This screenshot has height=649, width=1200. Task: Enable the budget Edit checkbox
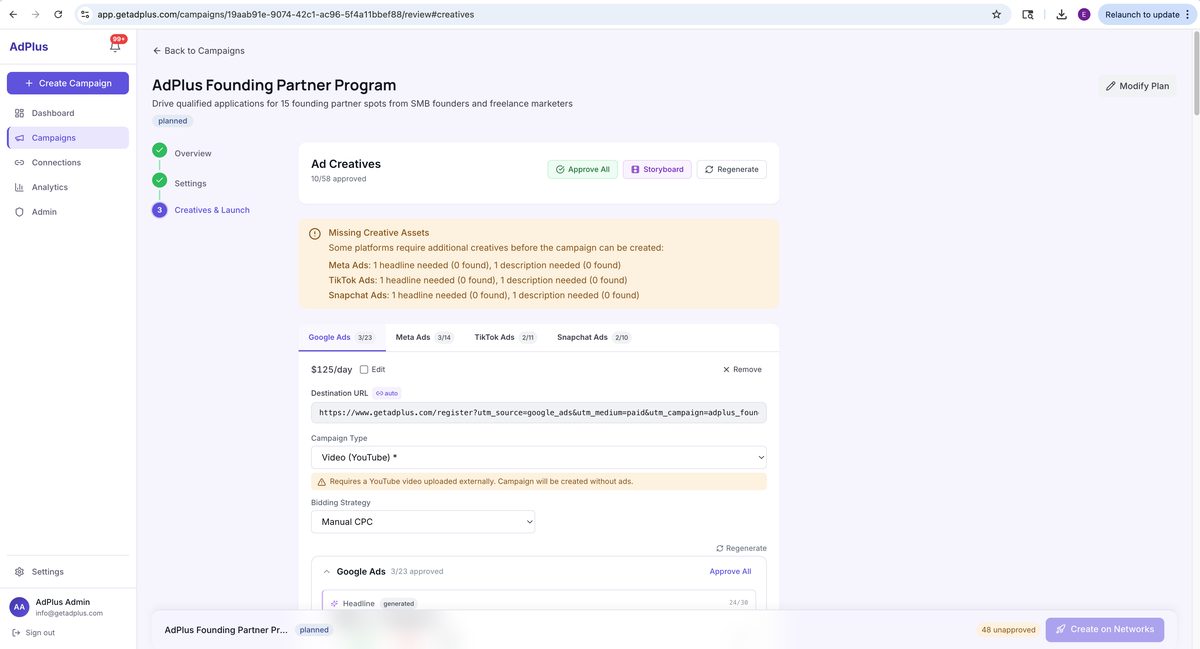[x=364, y=370]
